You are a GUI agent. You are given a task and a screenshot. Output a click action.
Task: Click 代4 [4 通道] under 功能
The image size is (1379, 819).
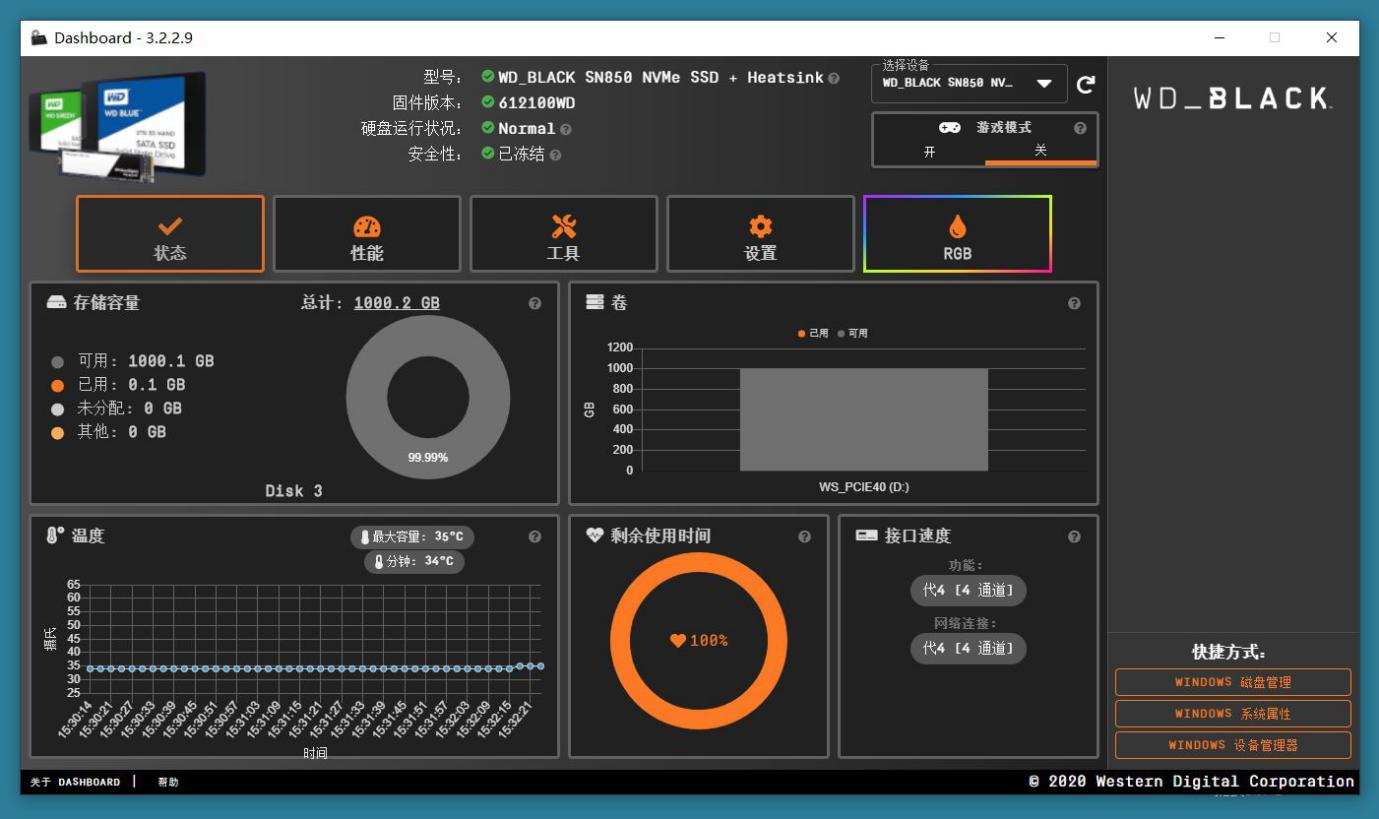pos(968,591)
